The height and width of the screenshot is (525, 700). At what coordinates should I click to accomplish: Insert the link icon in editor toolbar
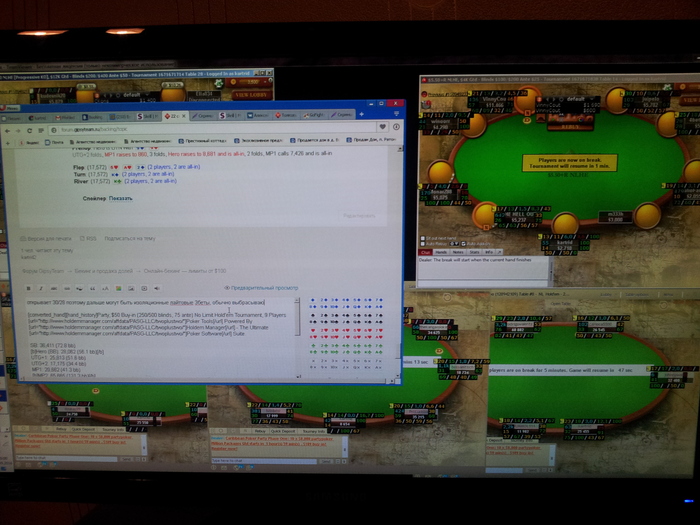67,288
